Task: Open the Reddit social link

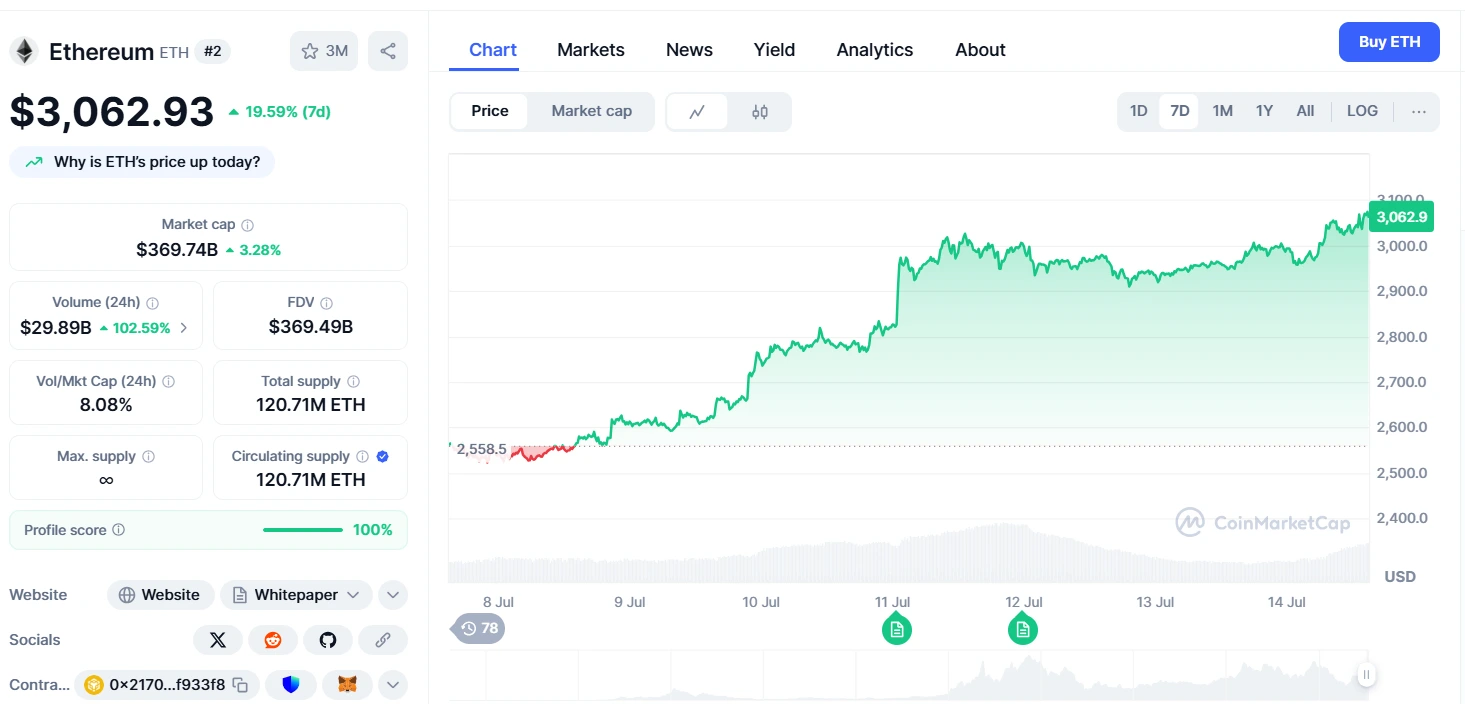Action: point(273,640)
